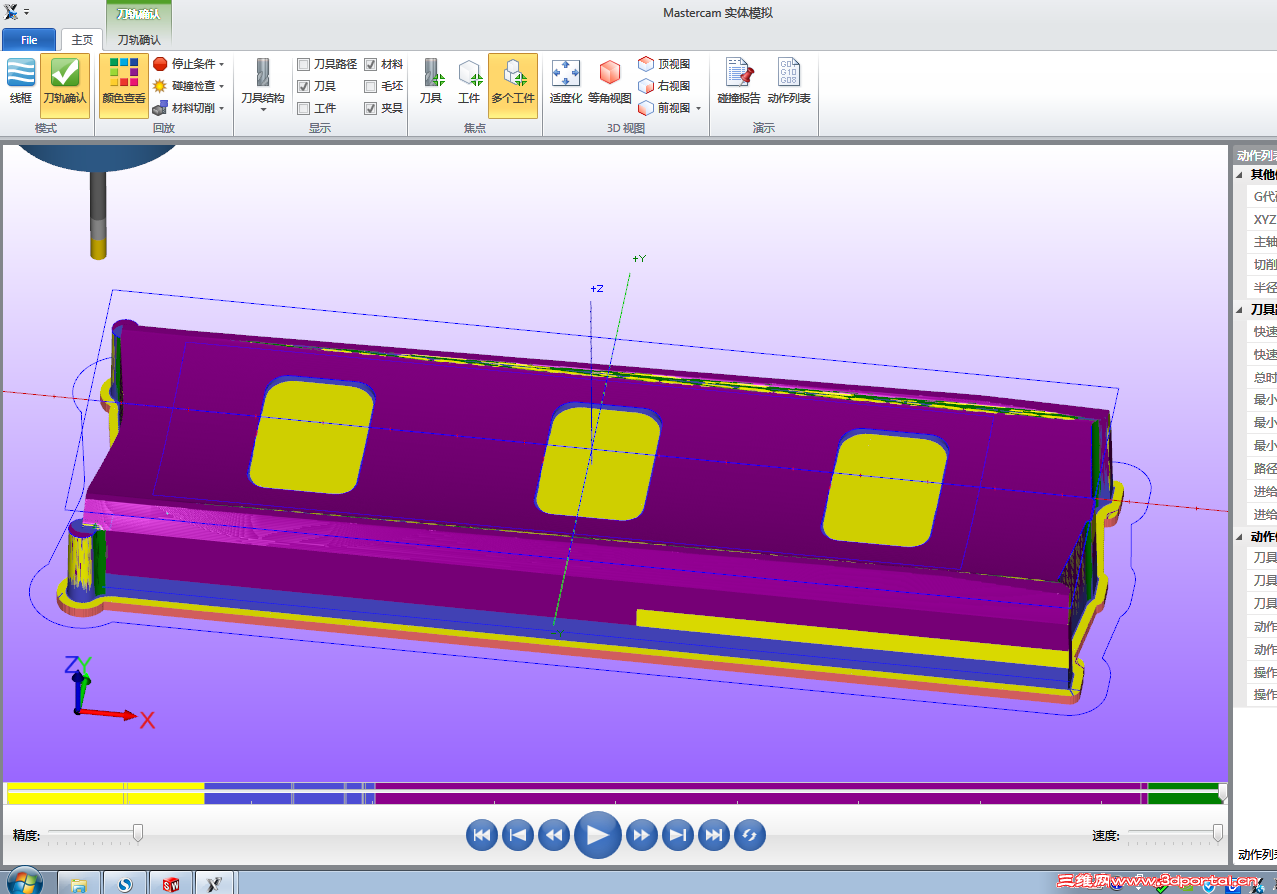Screen dimensions: 1277x894
Task: Play the toolpath simulation
Action: (x=598, y=835)
